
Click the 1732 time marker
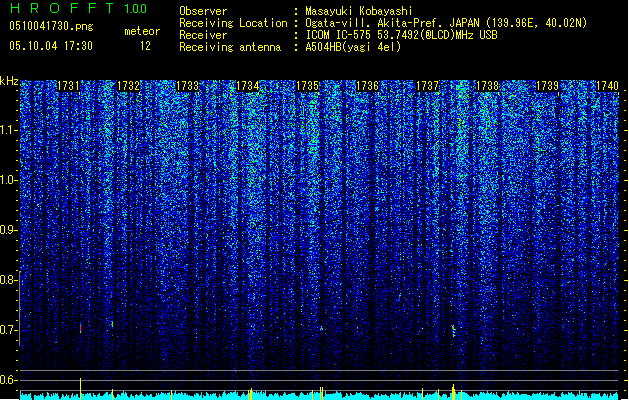[128, 86]
